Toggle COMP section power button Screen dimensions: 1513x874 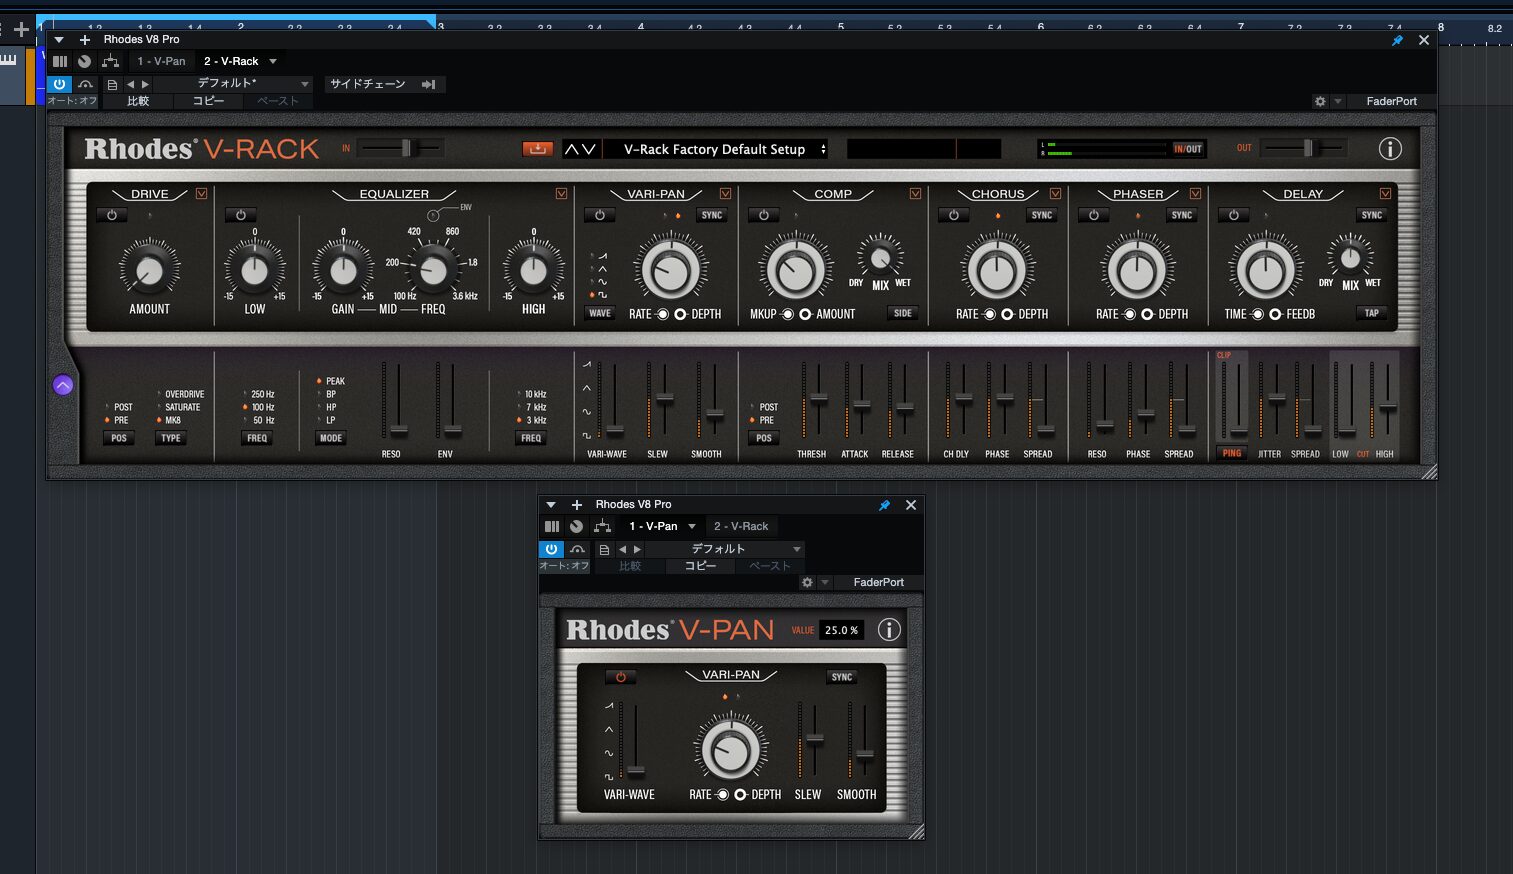(763, 215)
